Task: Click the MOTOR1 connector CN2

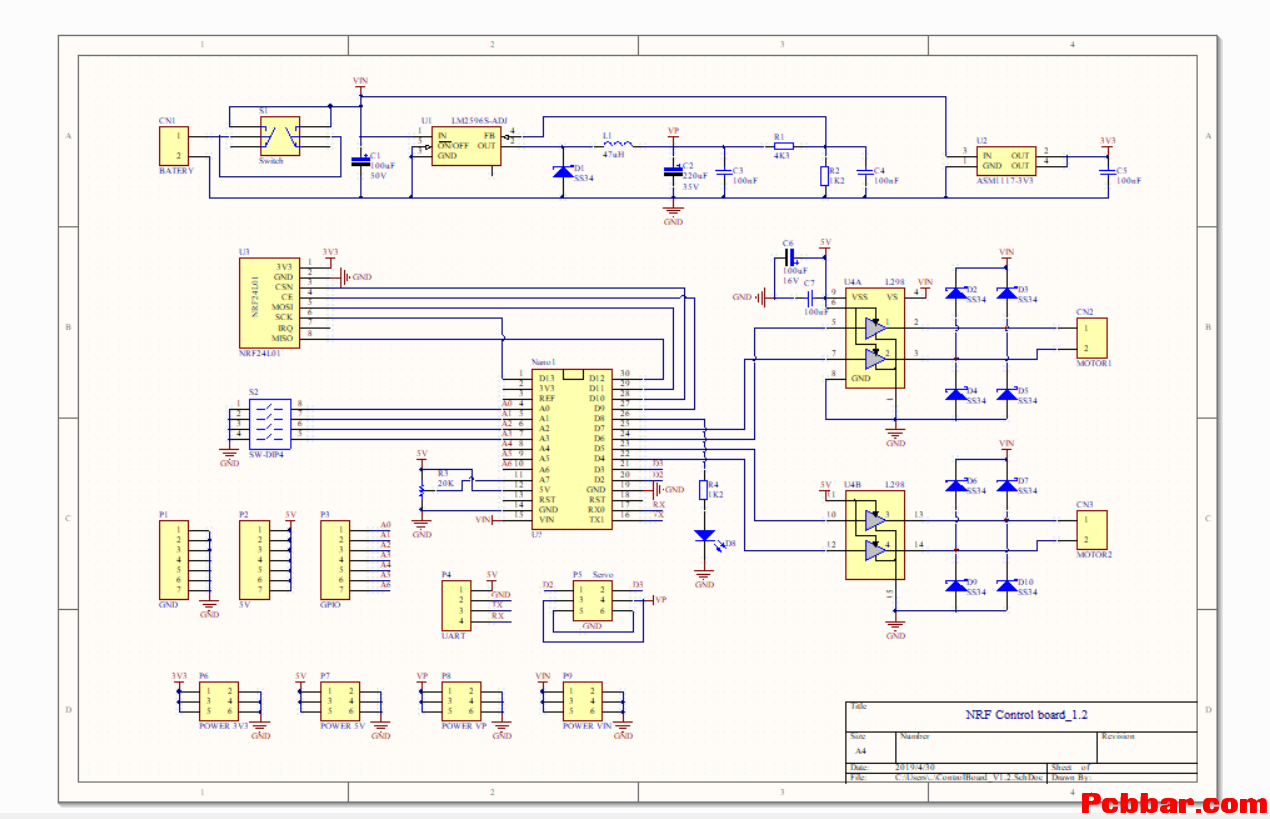Action: (1091, 338)
